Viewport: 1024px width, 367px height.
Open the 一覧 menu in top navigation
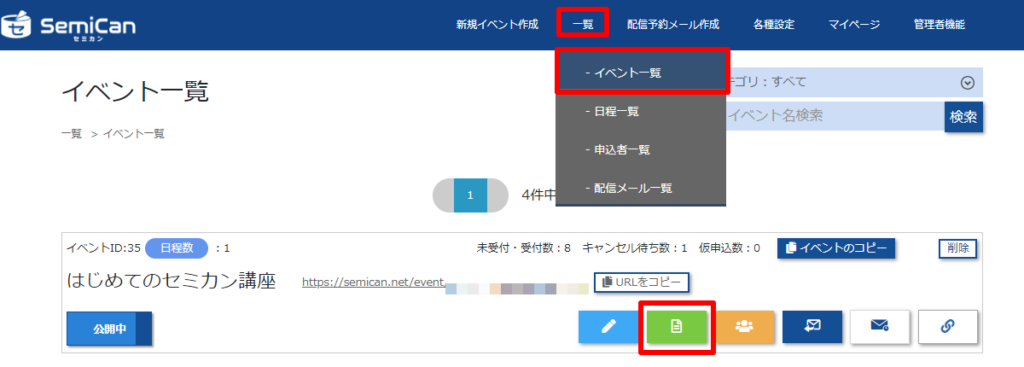point(583,25)
